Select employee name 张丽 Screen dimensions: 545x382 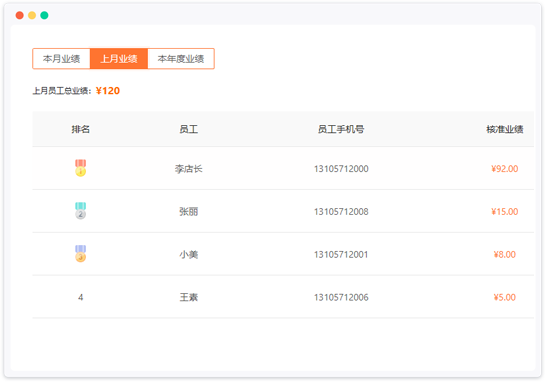(x=188, y=212)
